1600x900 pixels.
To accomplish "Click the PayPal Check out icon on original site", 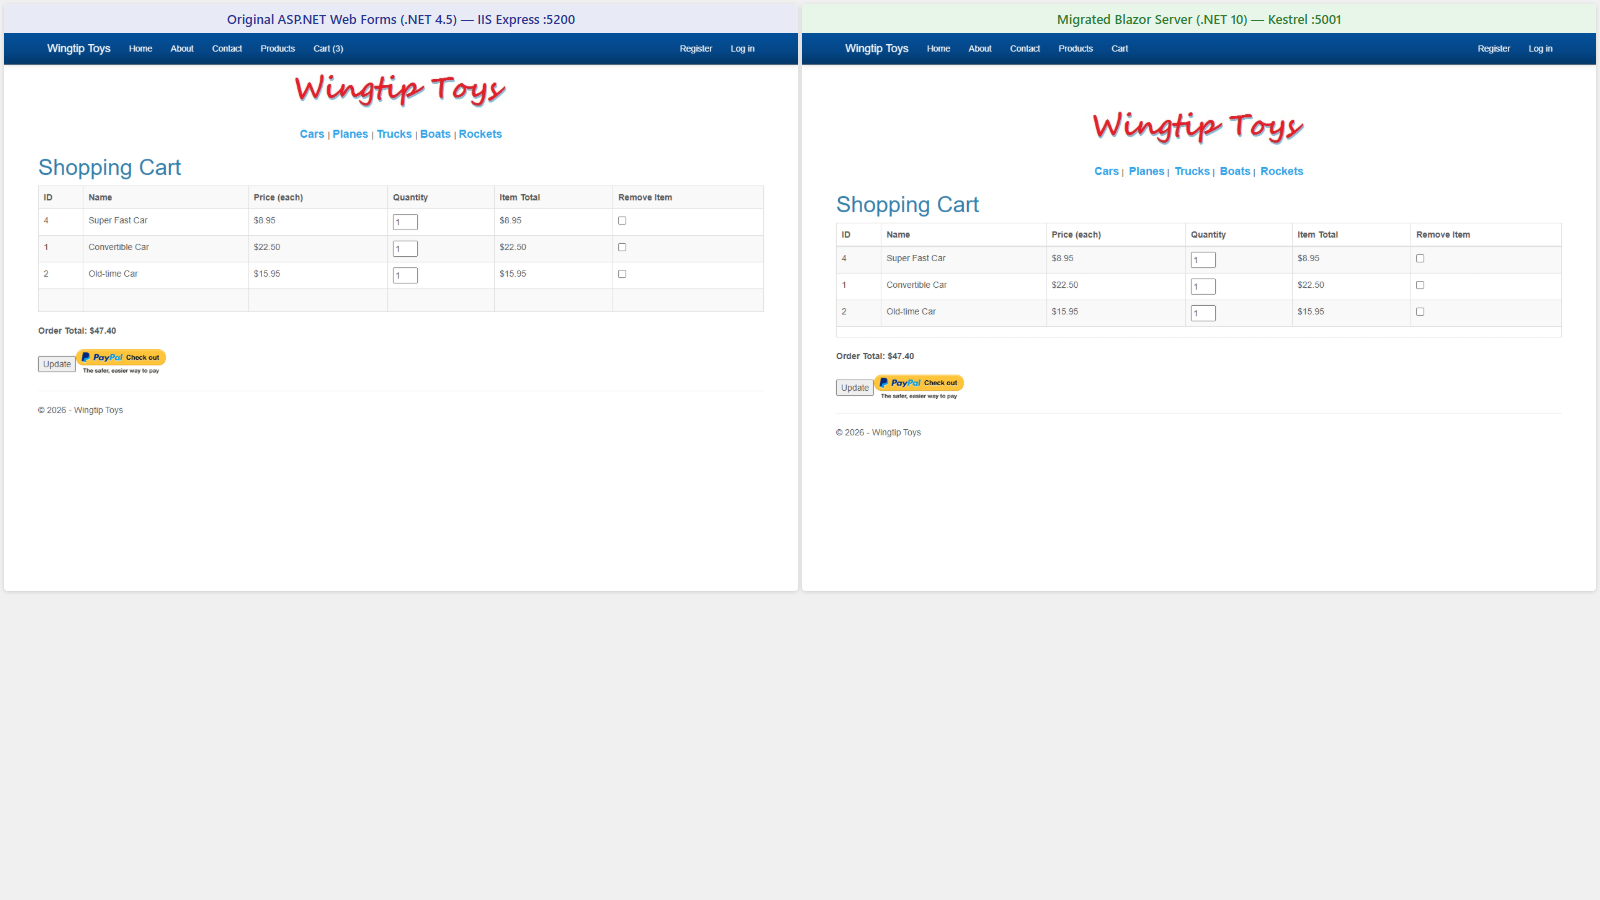I will (120, 358).
